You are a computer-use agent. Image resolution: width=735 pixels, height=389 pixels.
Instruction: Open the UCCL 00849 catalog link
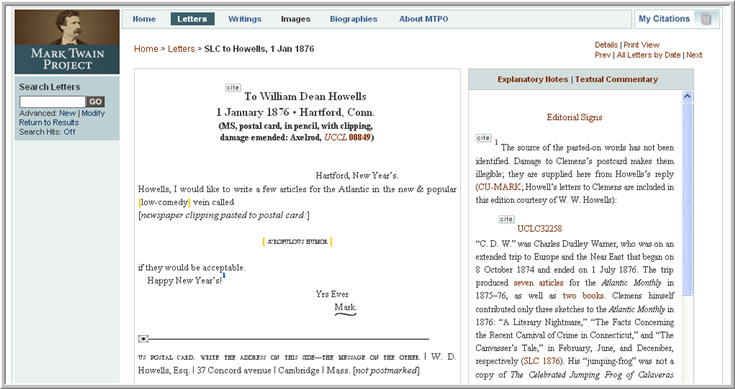point(347,138)
